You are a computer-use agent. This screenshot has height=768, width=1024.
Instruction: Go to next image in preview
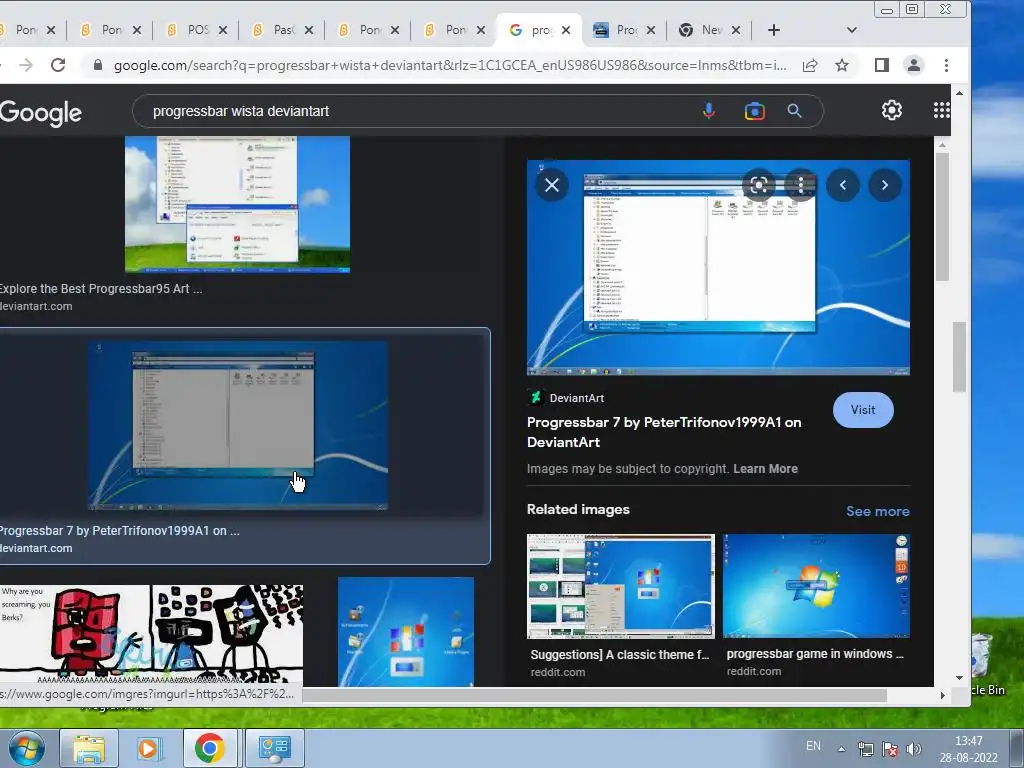pos(885,185)
